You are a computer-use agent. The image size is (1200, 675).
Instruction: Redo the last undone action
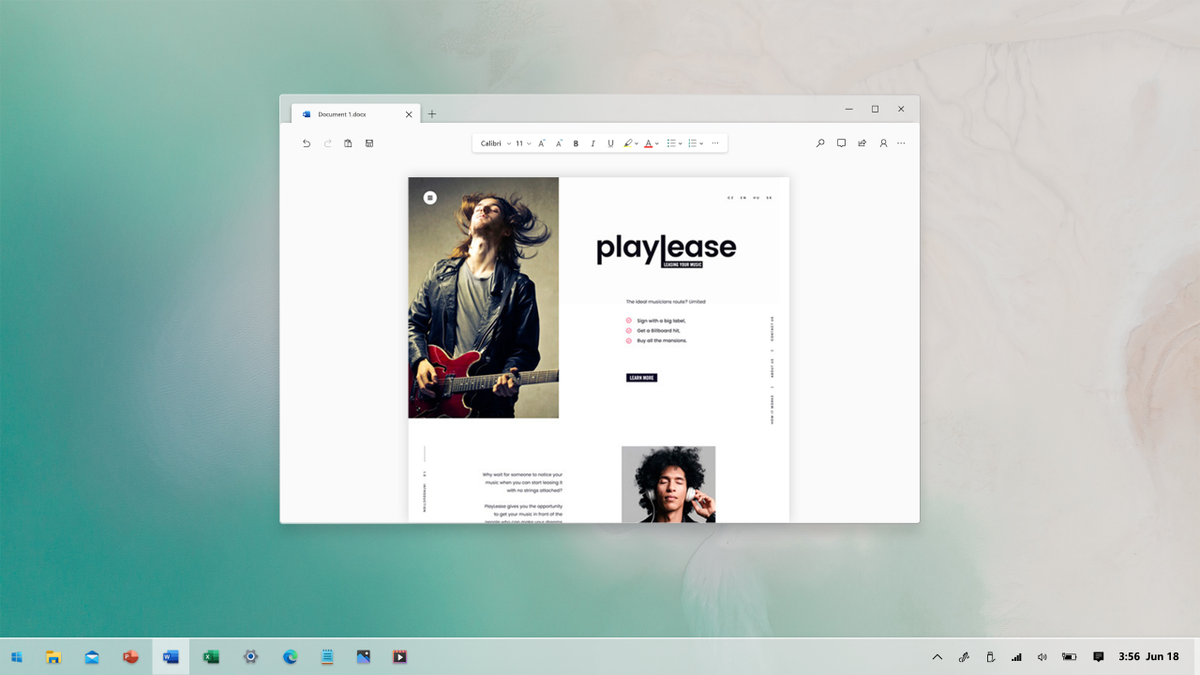pos(328,144)
